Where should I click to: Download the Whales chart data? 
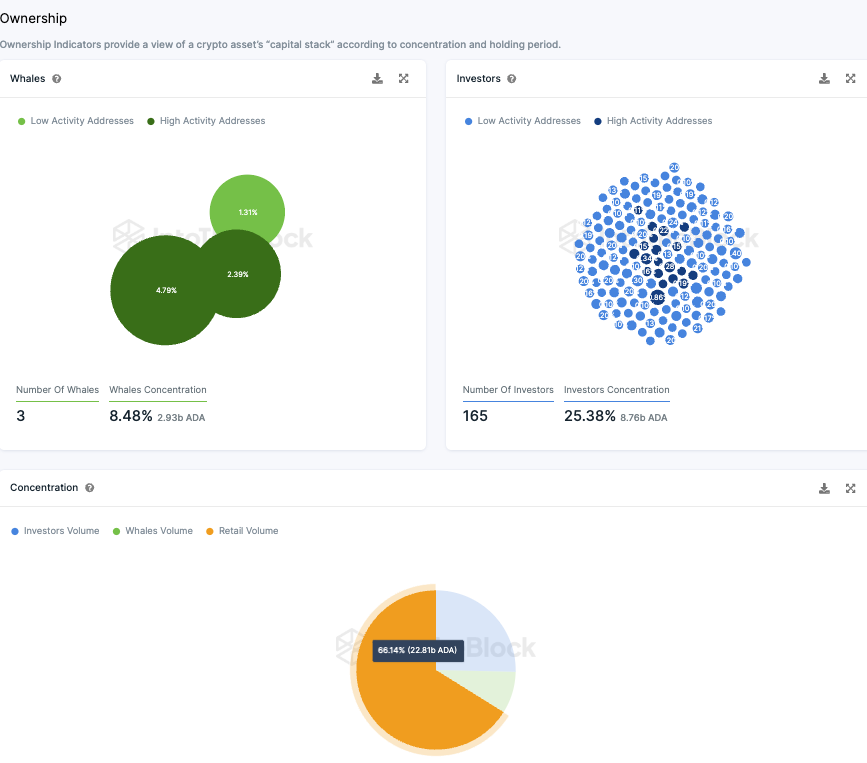(377, 79)
